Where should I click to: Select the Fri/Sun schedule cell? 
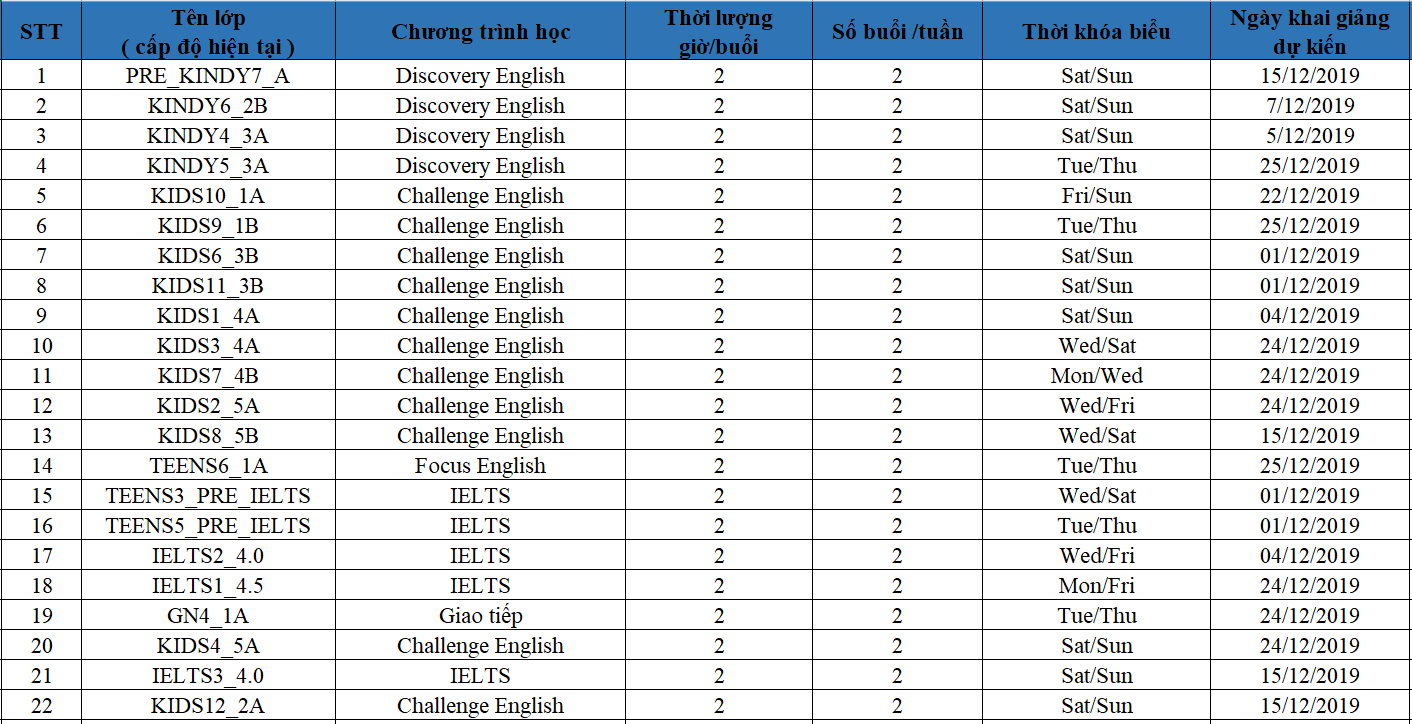coord(1096,196)
